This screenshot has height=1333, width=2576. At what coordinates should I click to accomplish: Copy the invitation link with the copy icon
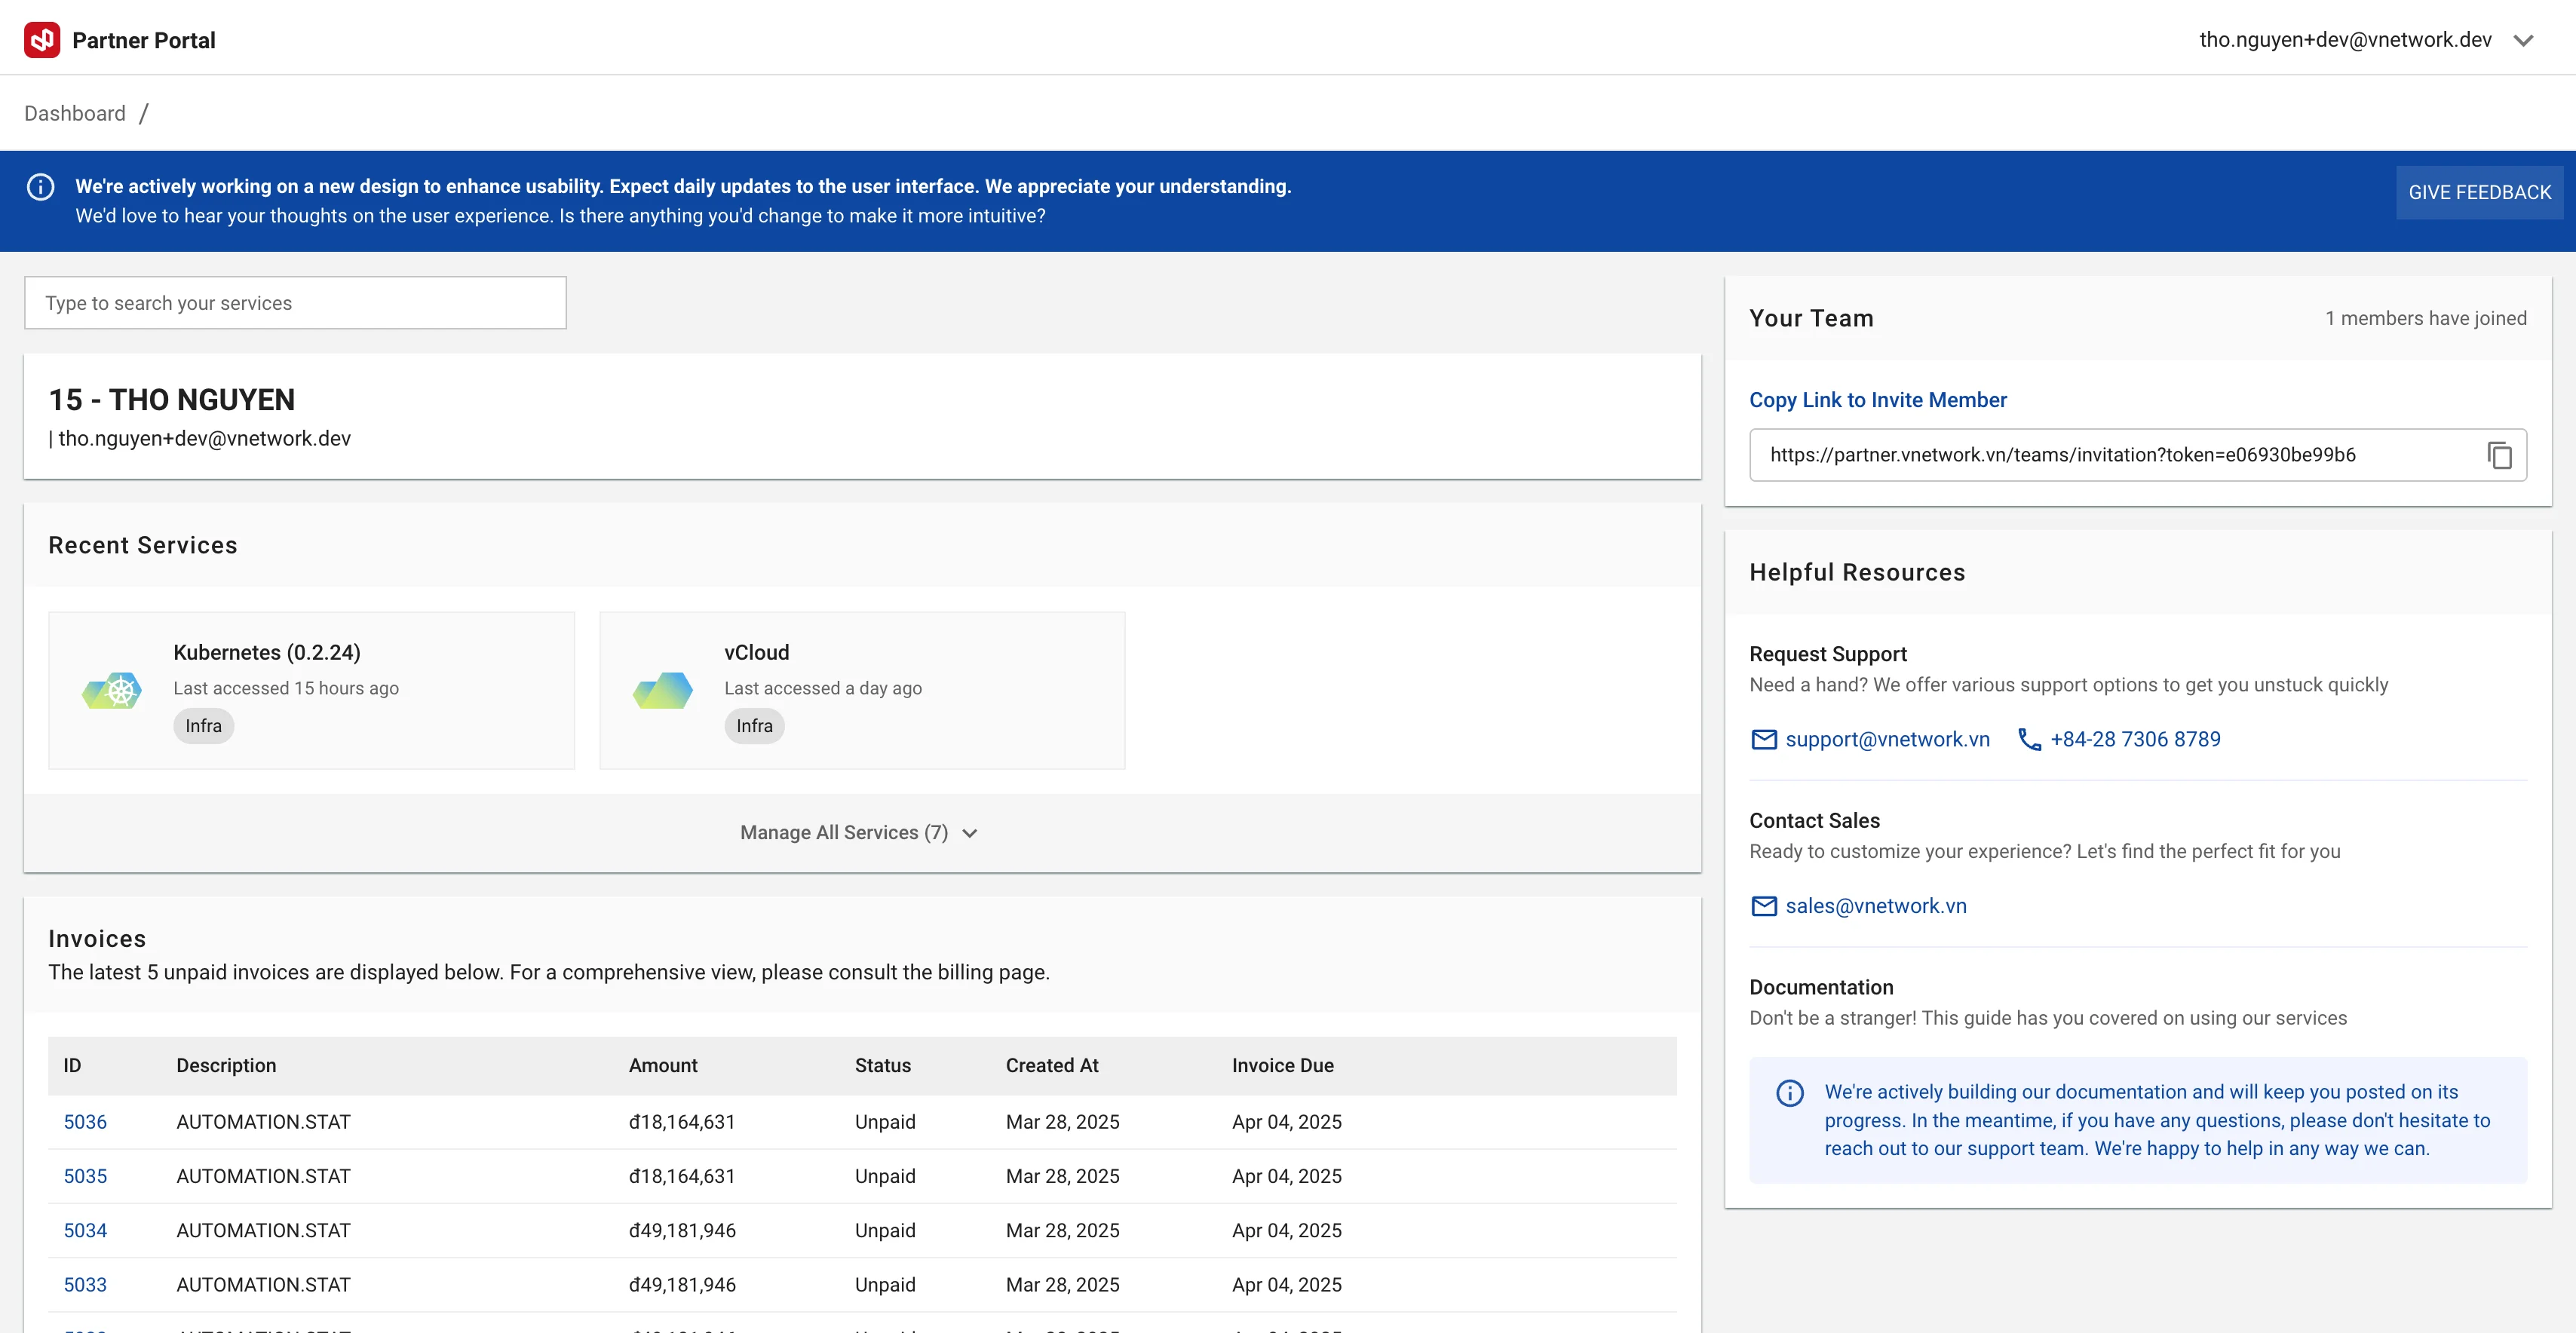coord(2499,455)
